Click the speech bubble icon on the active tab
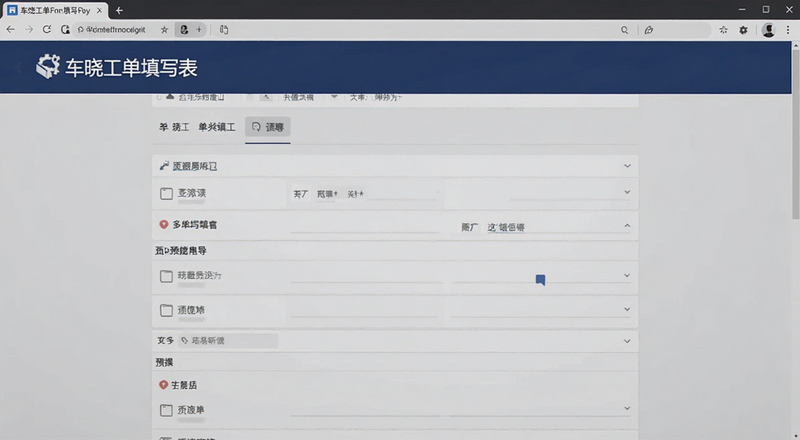The image size is (800, 440). pos(256,127)
